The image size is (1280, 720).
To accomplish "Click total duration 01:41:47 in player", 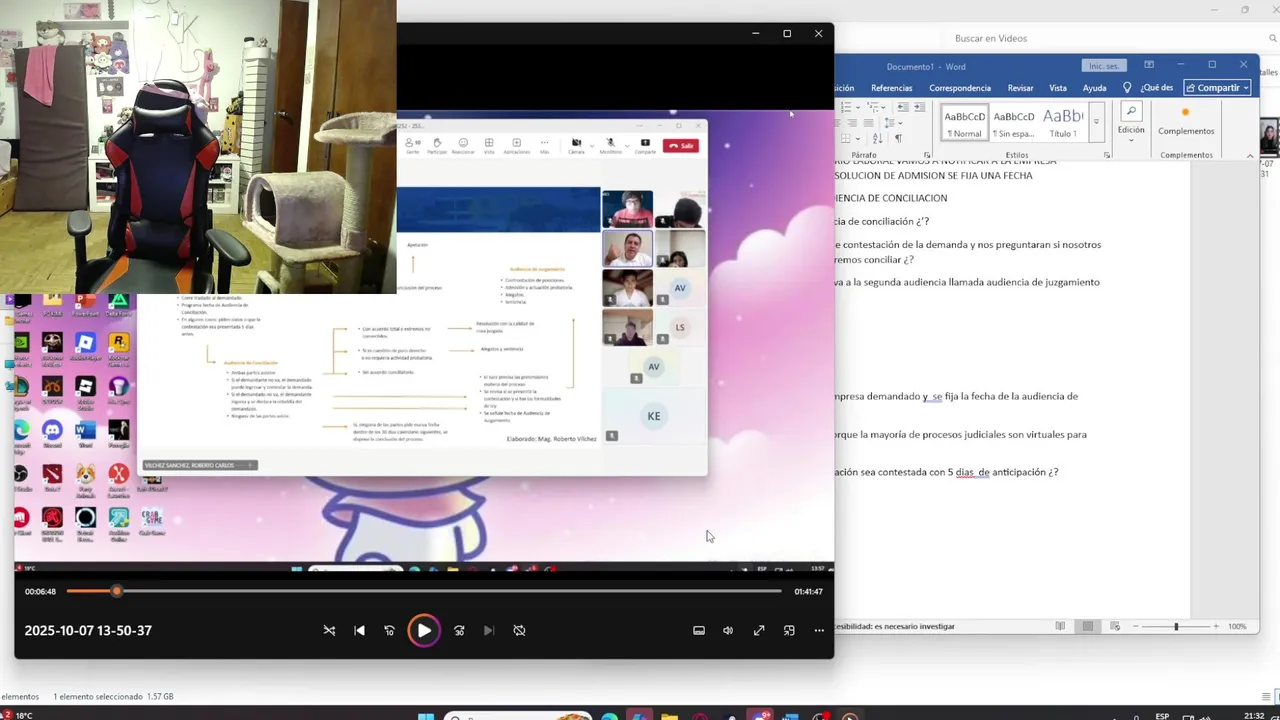I will click(808, 592).
